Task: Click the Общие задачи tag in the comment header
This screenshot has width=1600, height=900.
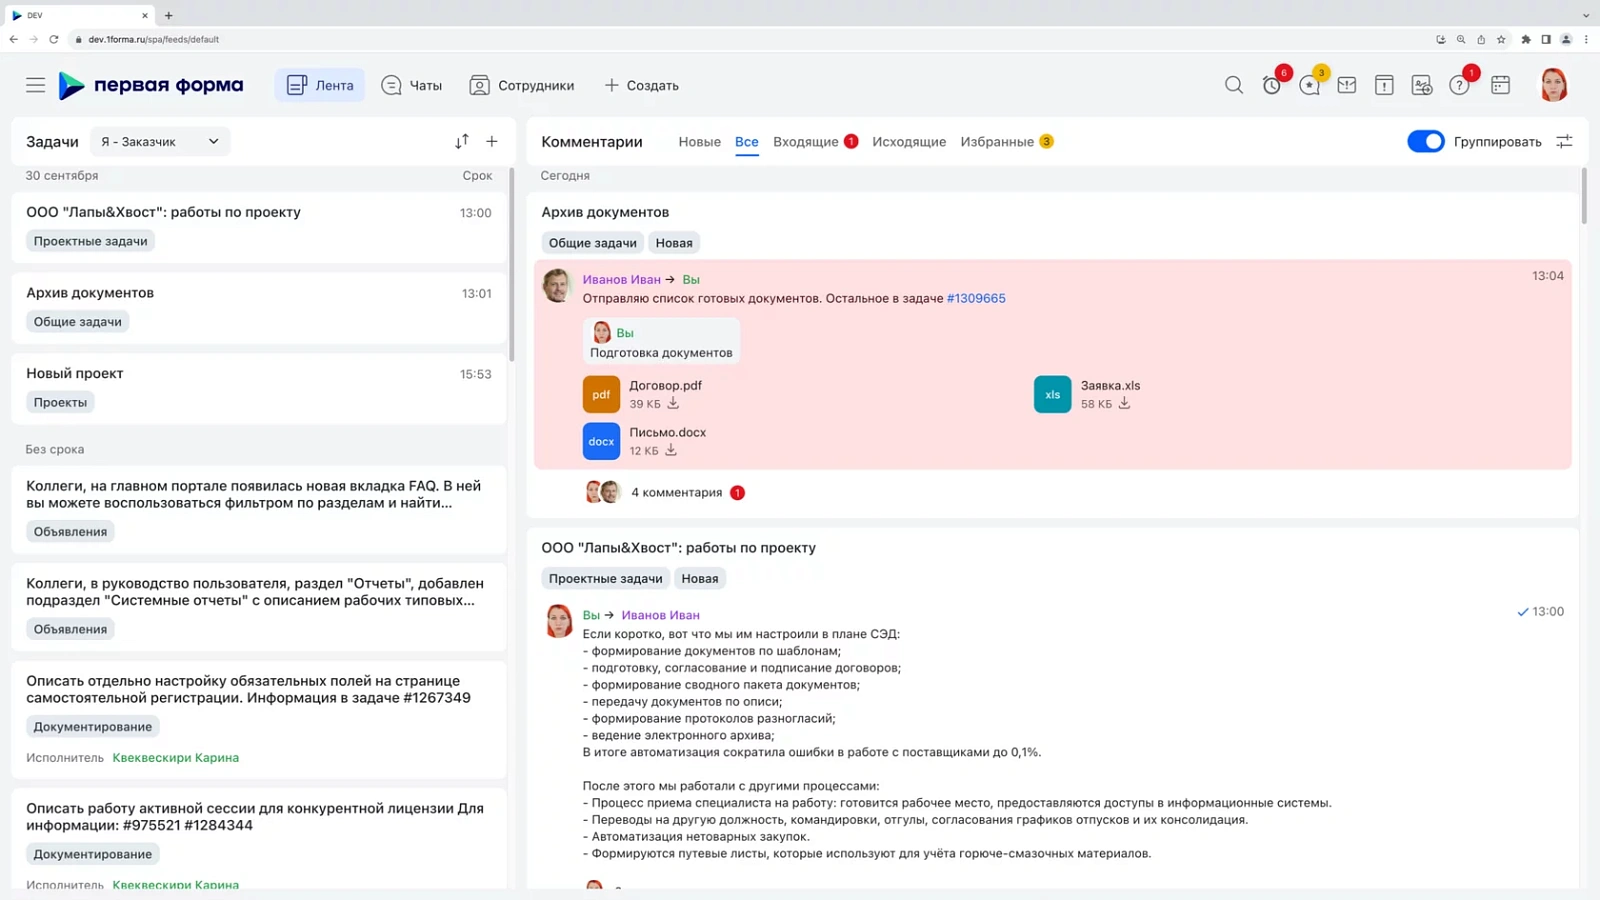Action: (592, 242)
